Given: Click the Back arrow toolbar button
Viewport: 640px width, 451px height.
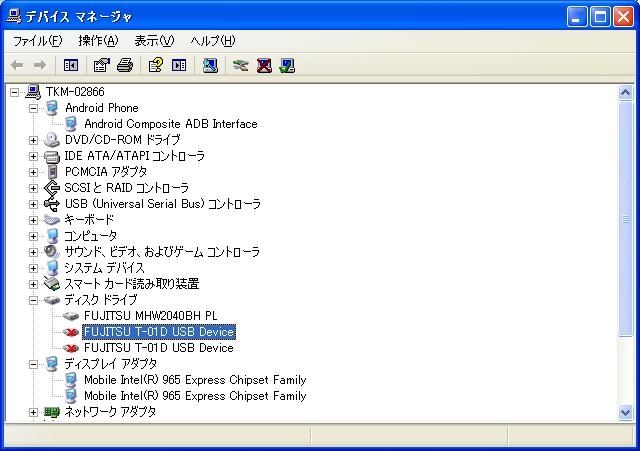Looking at the screenshot, I should (17, 65).
